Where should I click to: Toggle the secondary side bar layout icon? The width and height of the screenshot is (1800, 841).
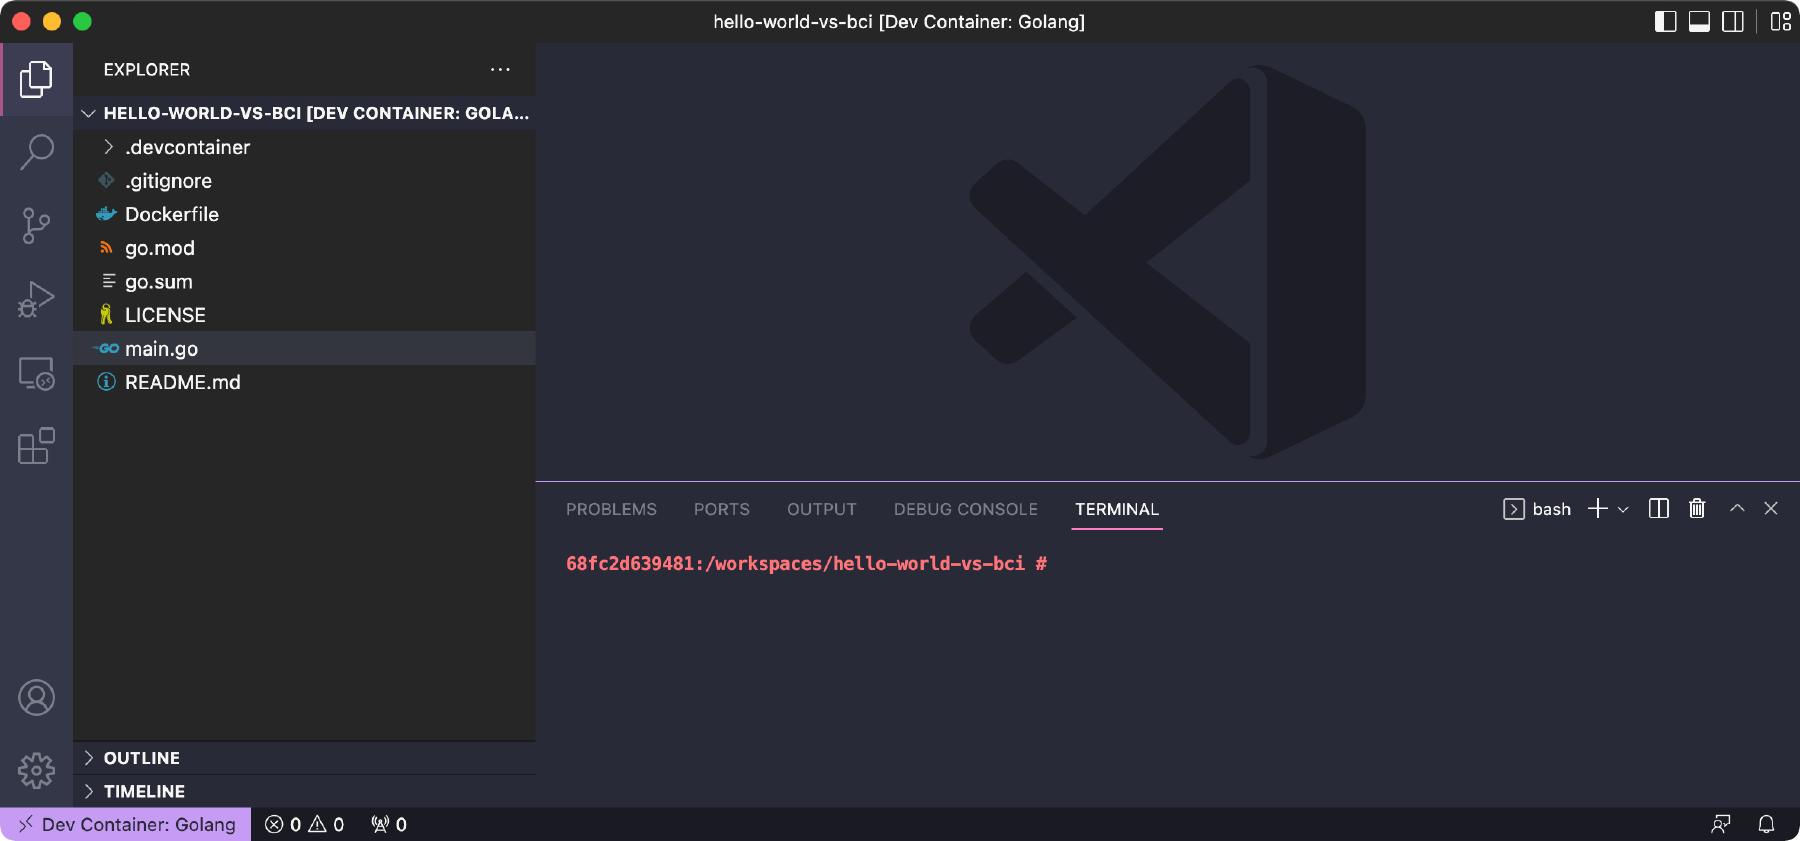click(1733, 21)
